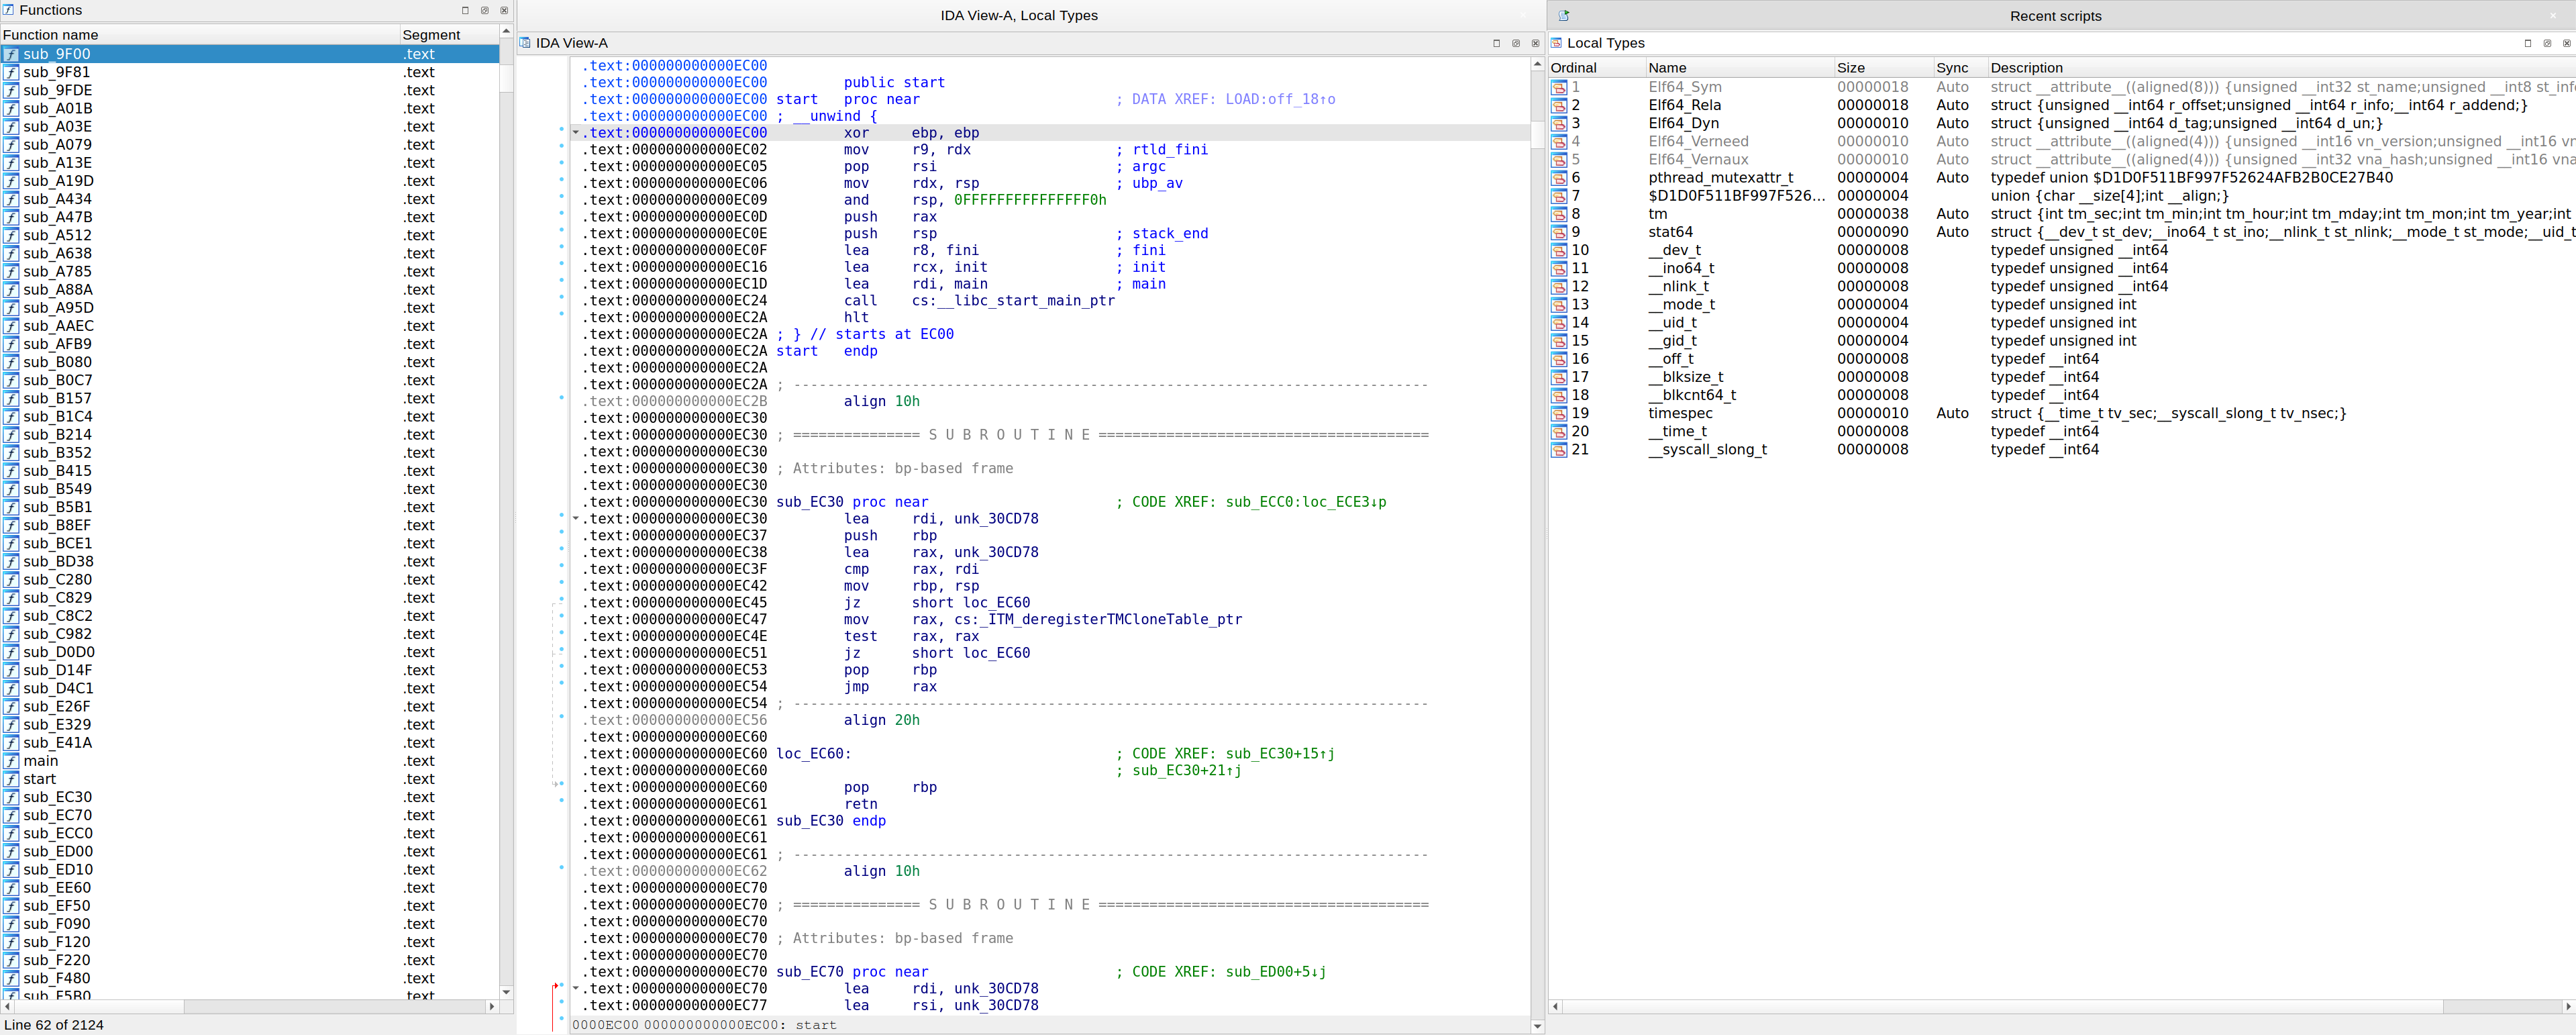The height and width of the screenshot is (1035, 2576).
Task: Select the stat64 struct icon in Local Types
Action: point(1559,231)
